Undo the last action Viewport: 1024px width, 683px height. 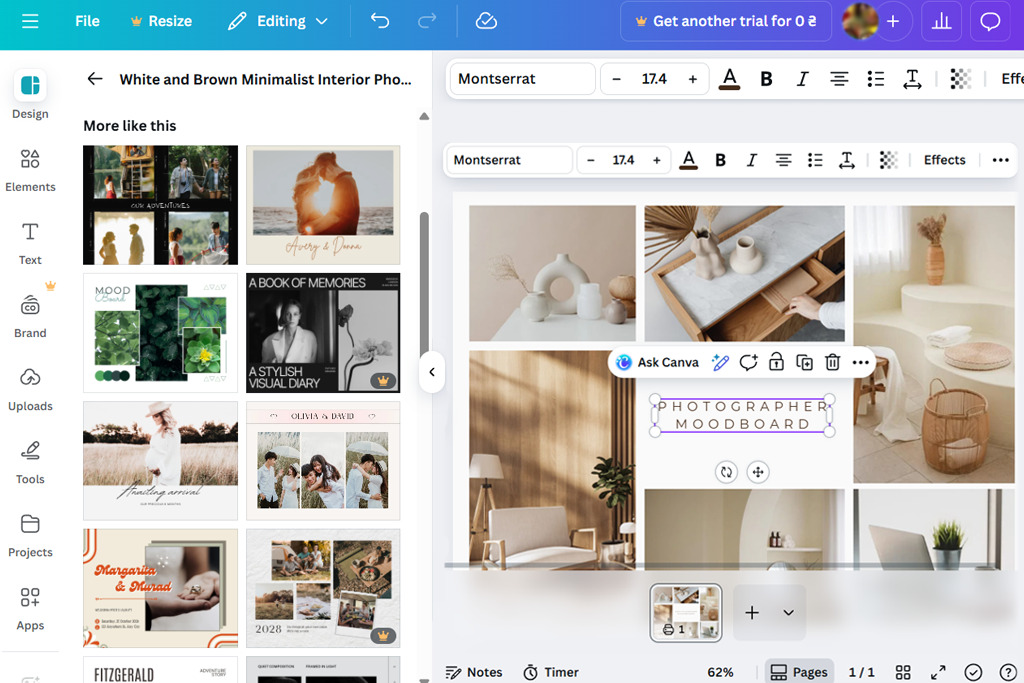coord(379,21)
